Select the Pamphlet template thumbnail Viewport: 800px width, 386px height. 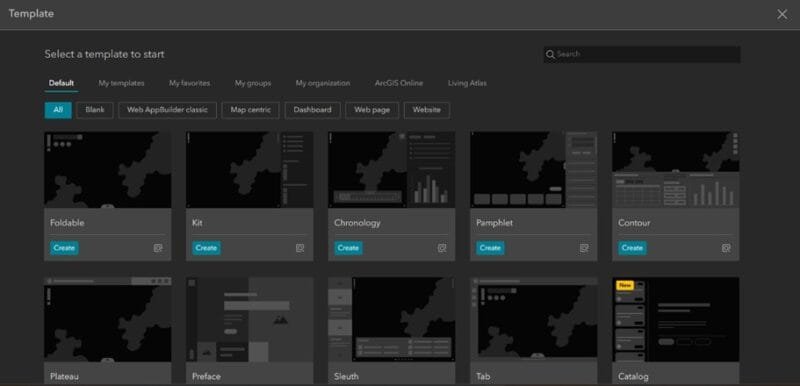(x=534, y=170)
